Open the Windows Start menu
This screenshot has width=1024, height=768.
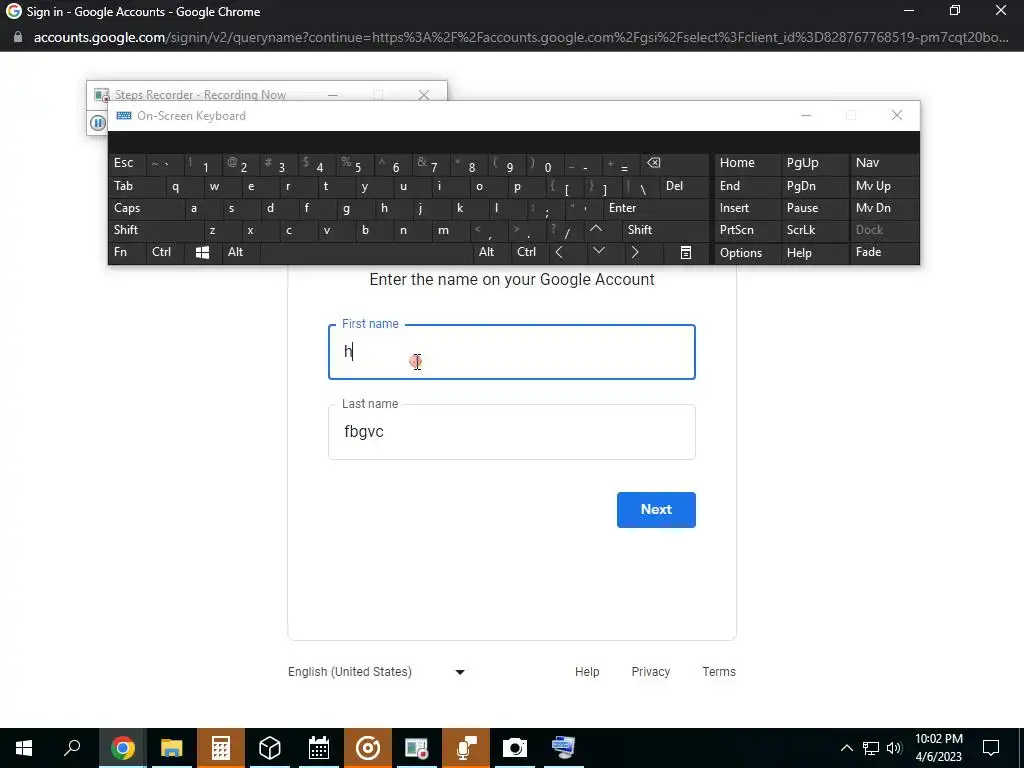pos(24,748)
